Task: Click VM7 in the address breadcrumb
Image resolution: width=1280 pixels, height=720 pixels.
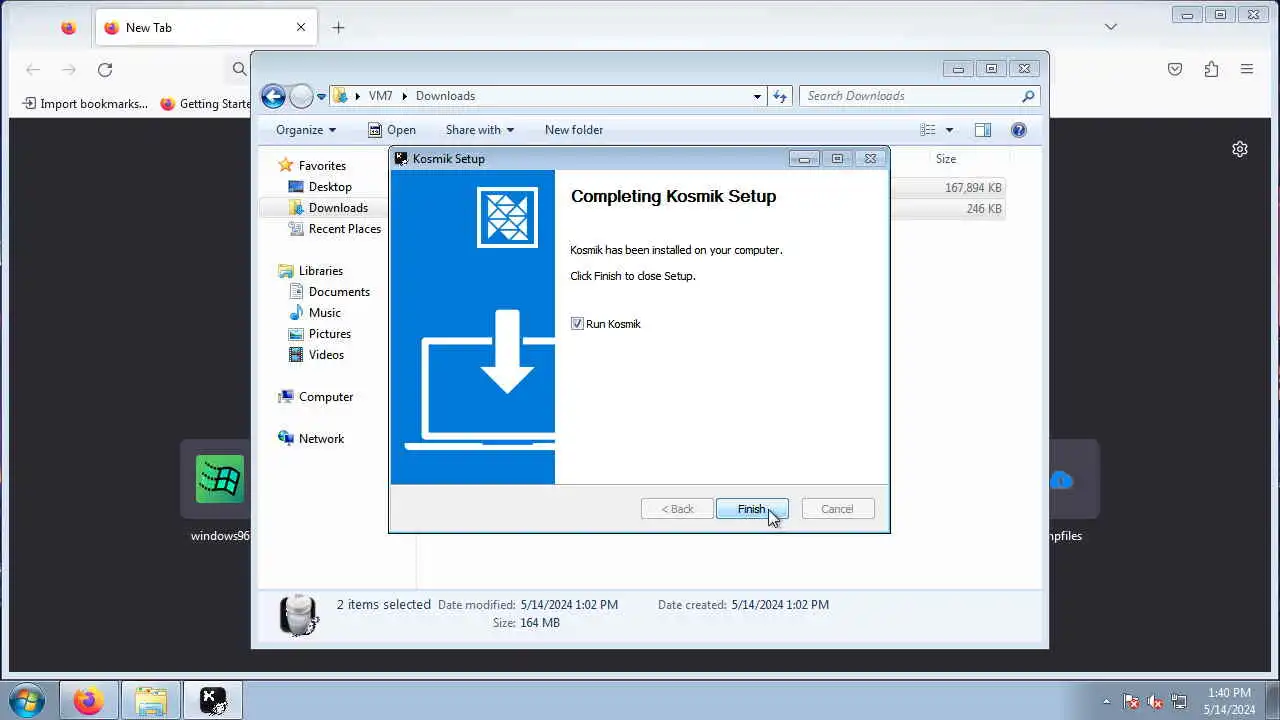Action: tap(380, 96)
